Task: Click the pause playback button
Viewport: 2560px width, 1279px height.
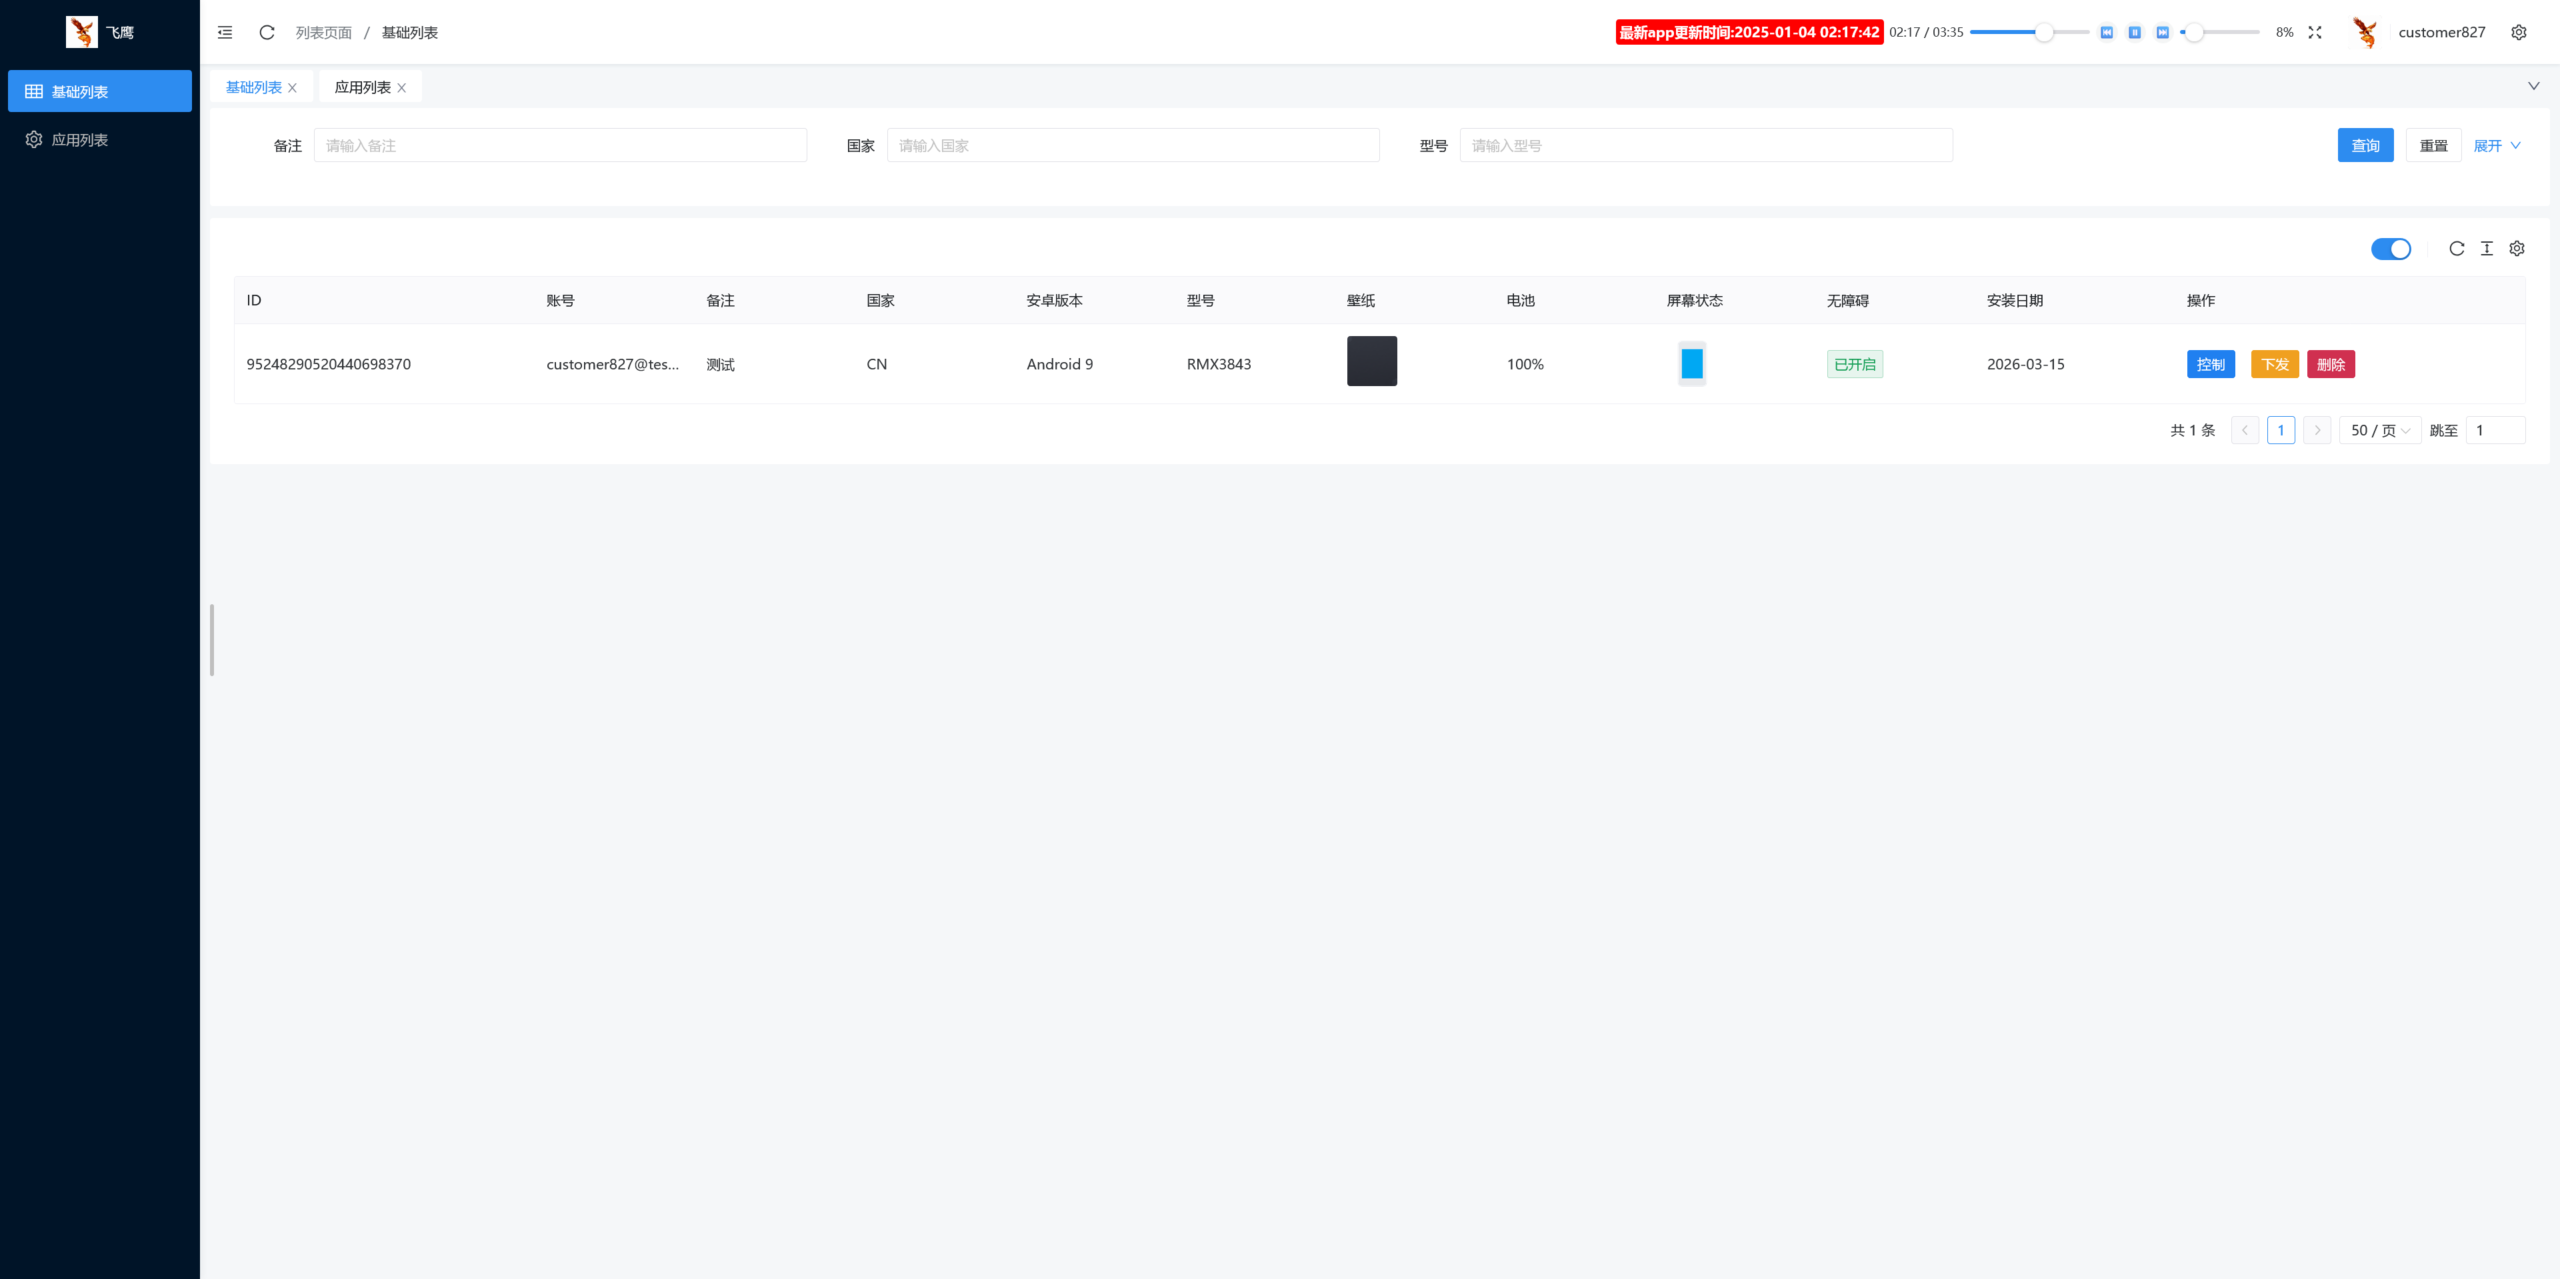Action: coord(2134,32)
